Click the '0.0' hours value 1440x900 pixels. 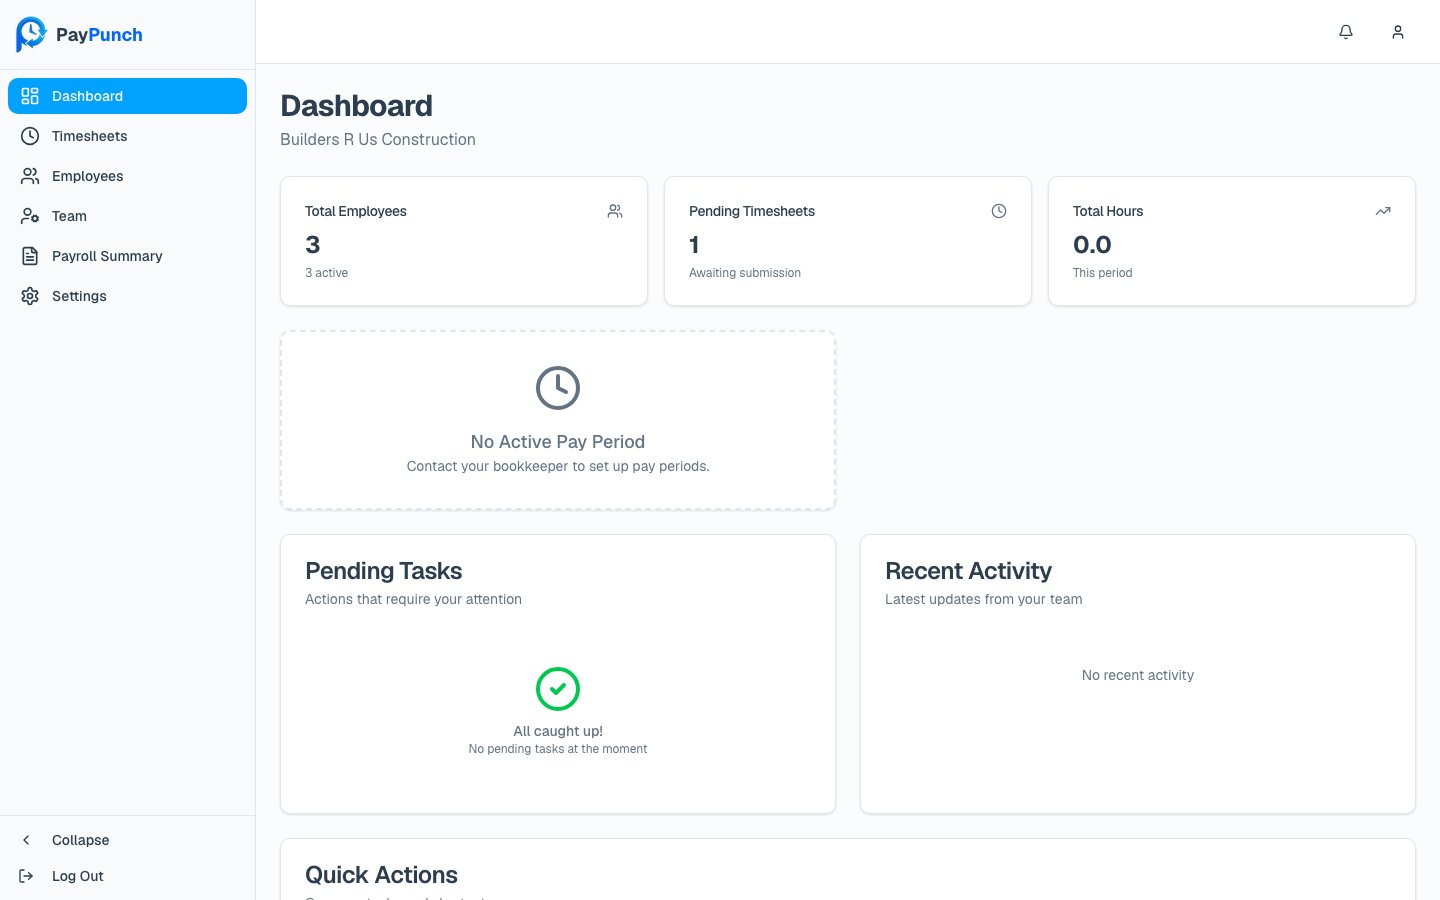tap(1092, 245)
